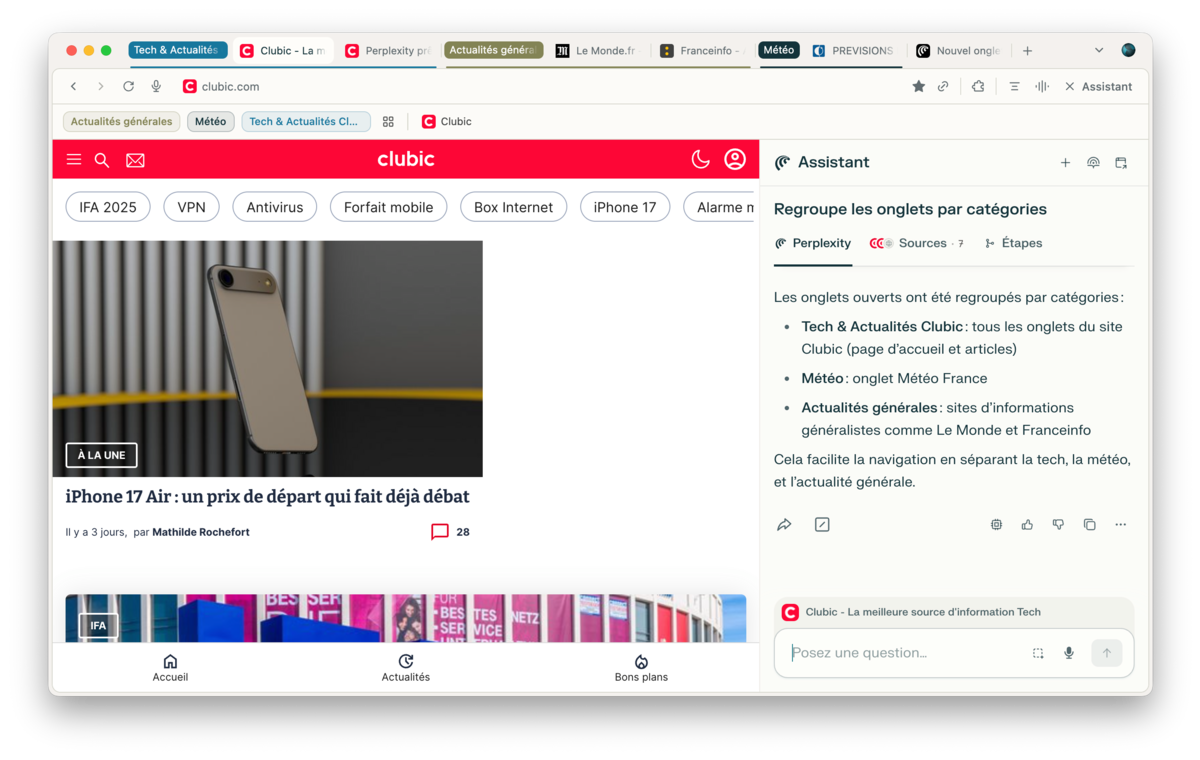1200x760 pixels.
Task: Open author Mathilde Rochefort's page
Action: [x=201, y=532]
